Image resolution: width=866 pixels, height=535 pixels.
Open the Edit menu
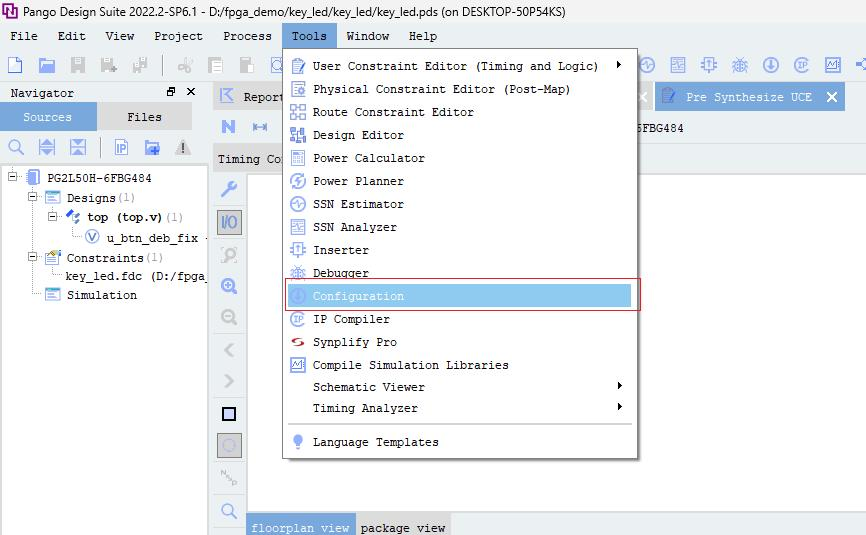[71, 36]
